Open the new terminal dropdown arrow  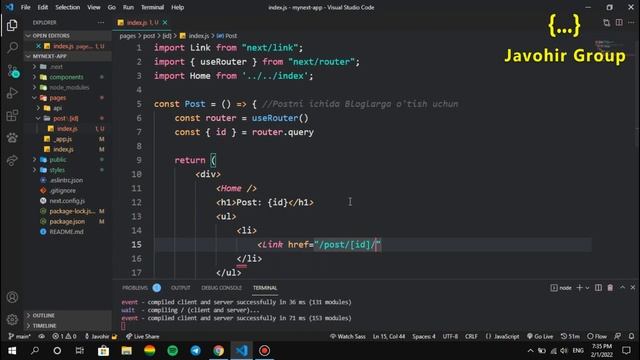(x=587, y=288)
